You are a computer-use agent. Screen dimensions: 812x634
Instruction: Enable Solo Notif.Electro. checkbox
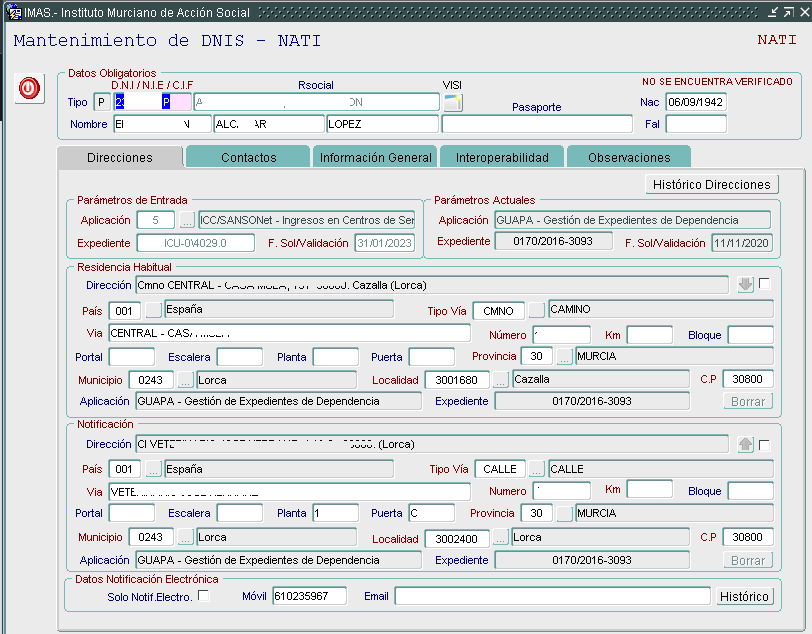click(204, 596)
